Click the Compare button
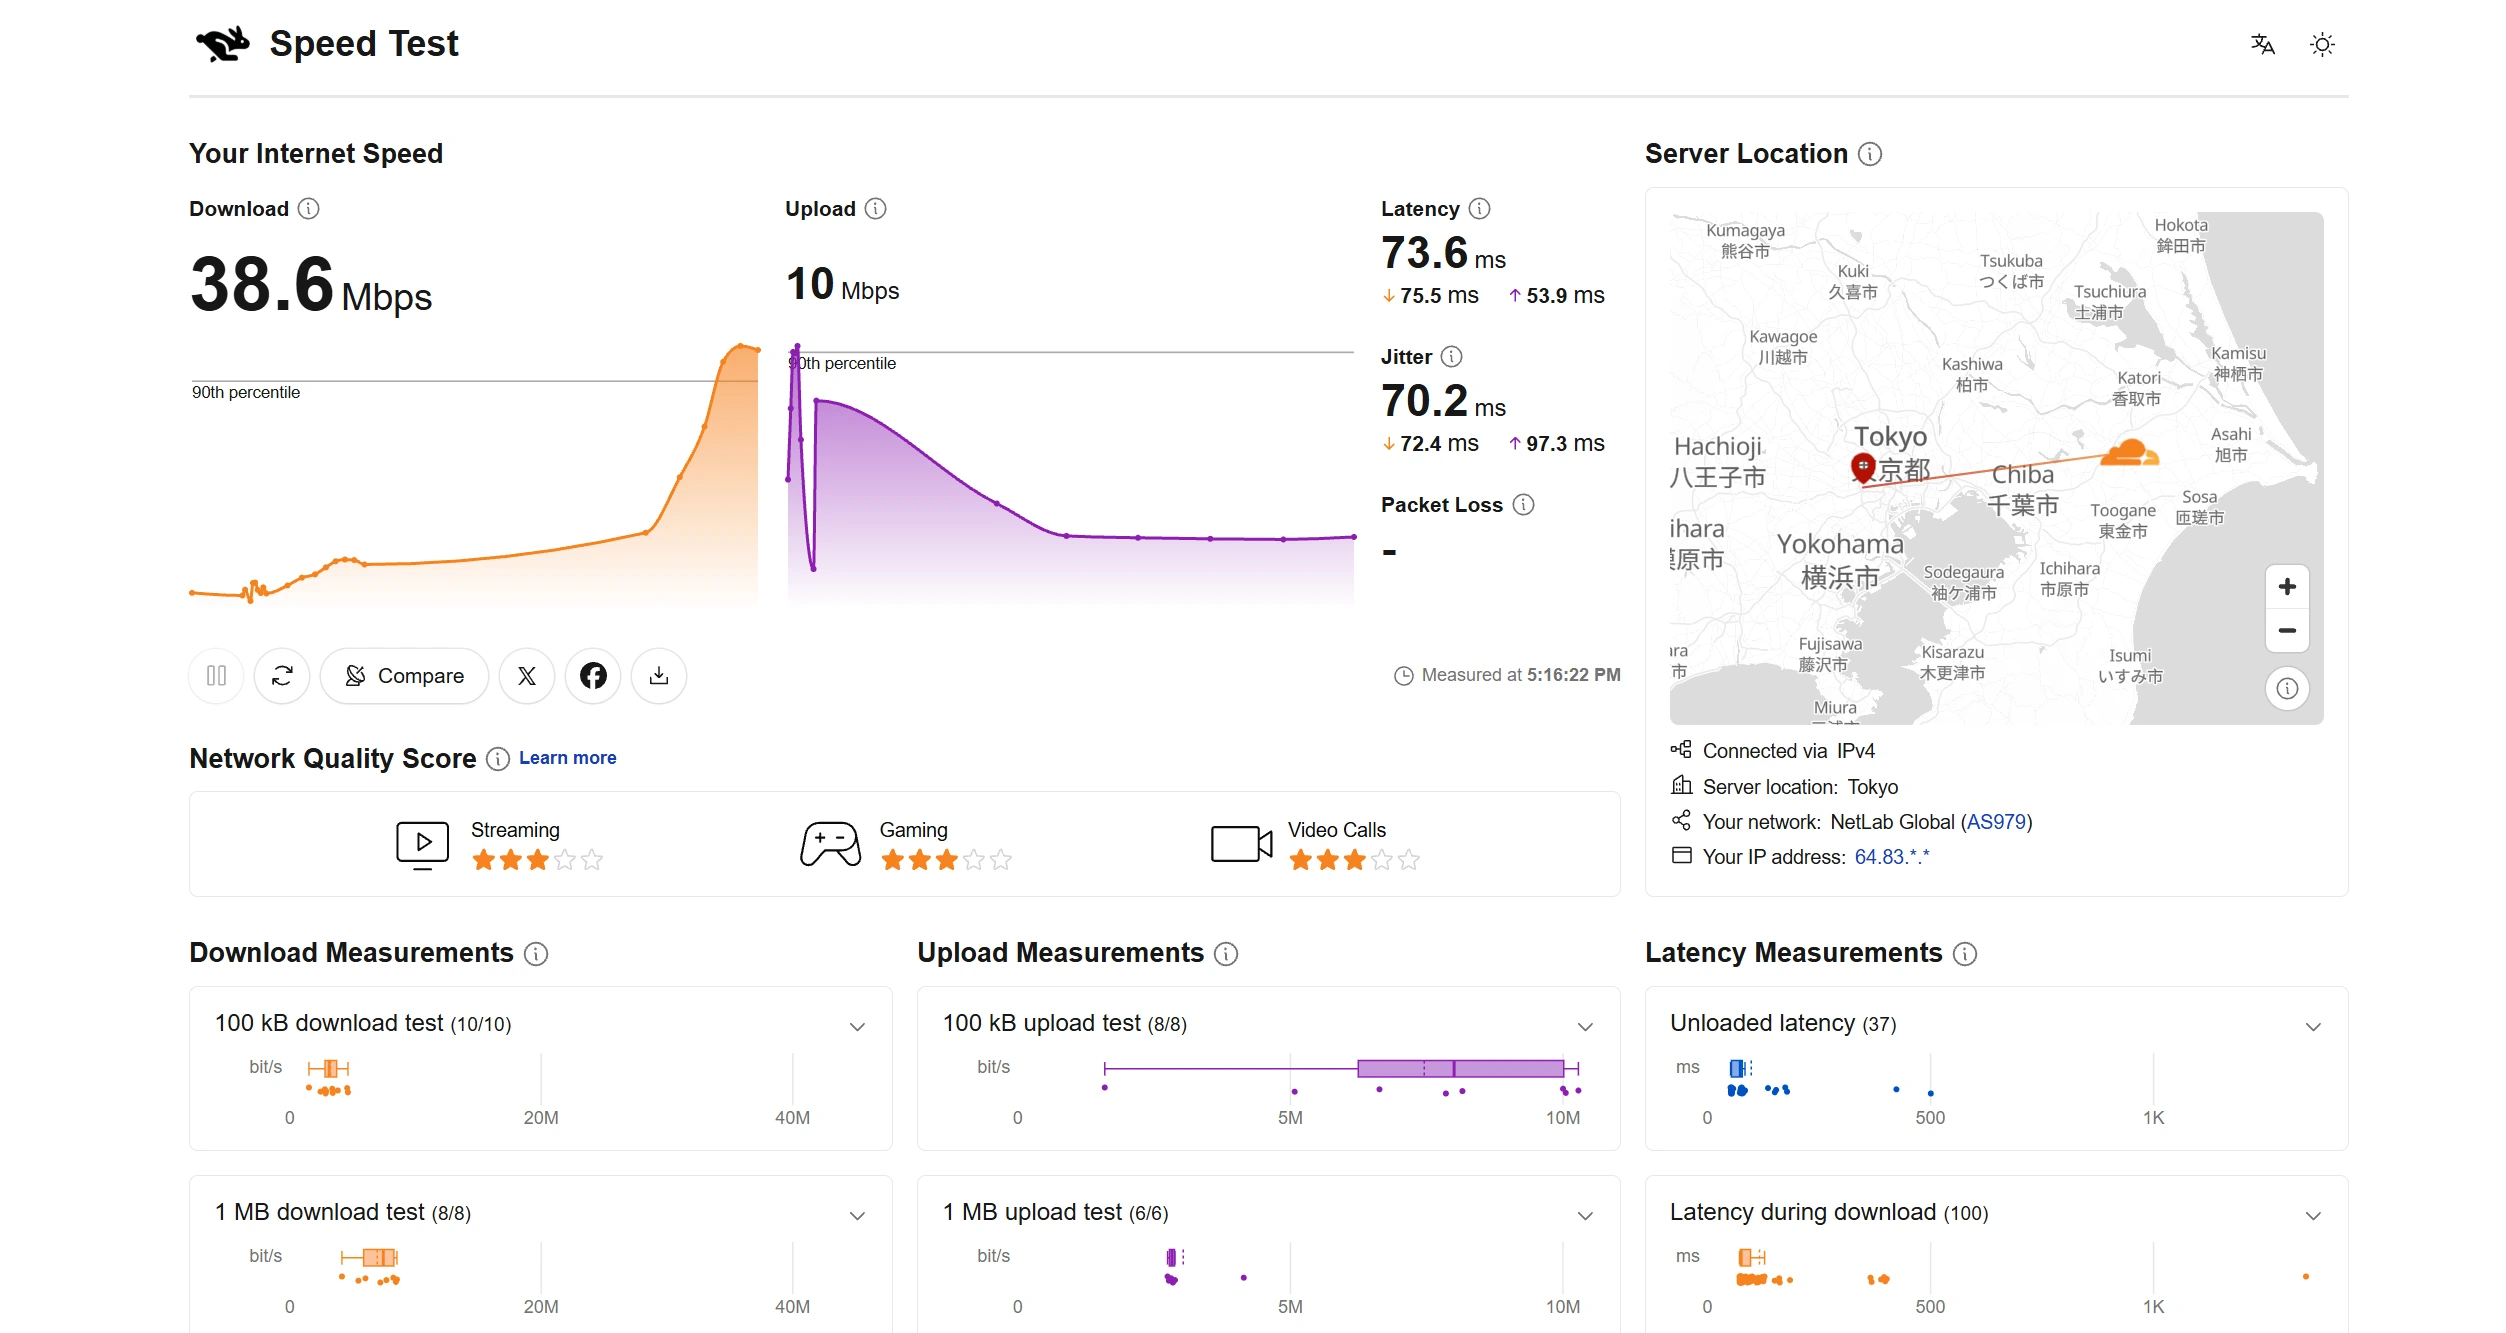This screenshot has width=2506, height=1333. coord(404,676)
